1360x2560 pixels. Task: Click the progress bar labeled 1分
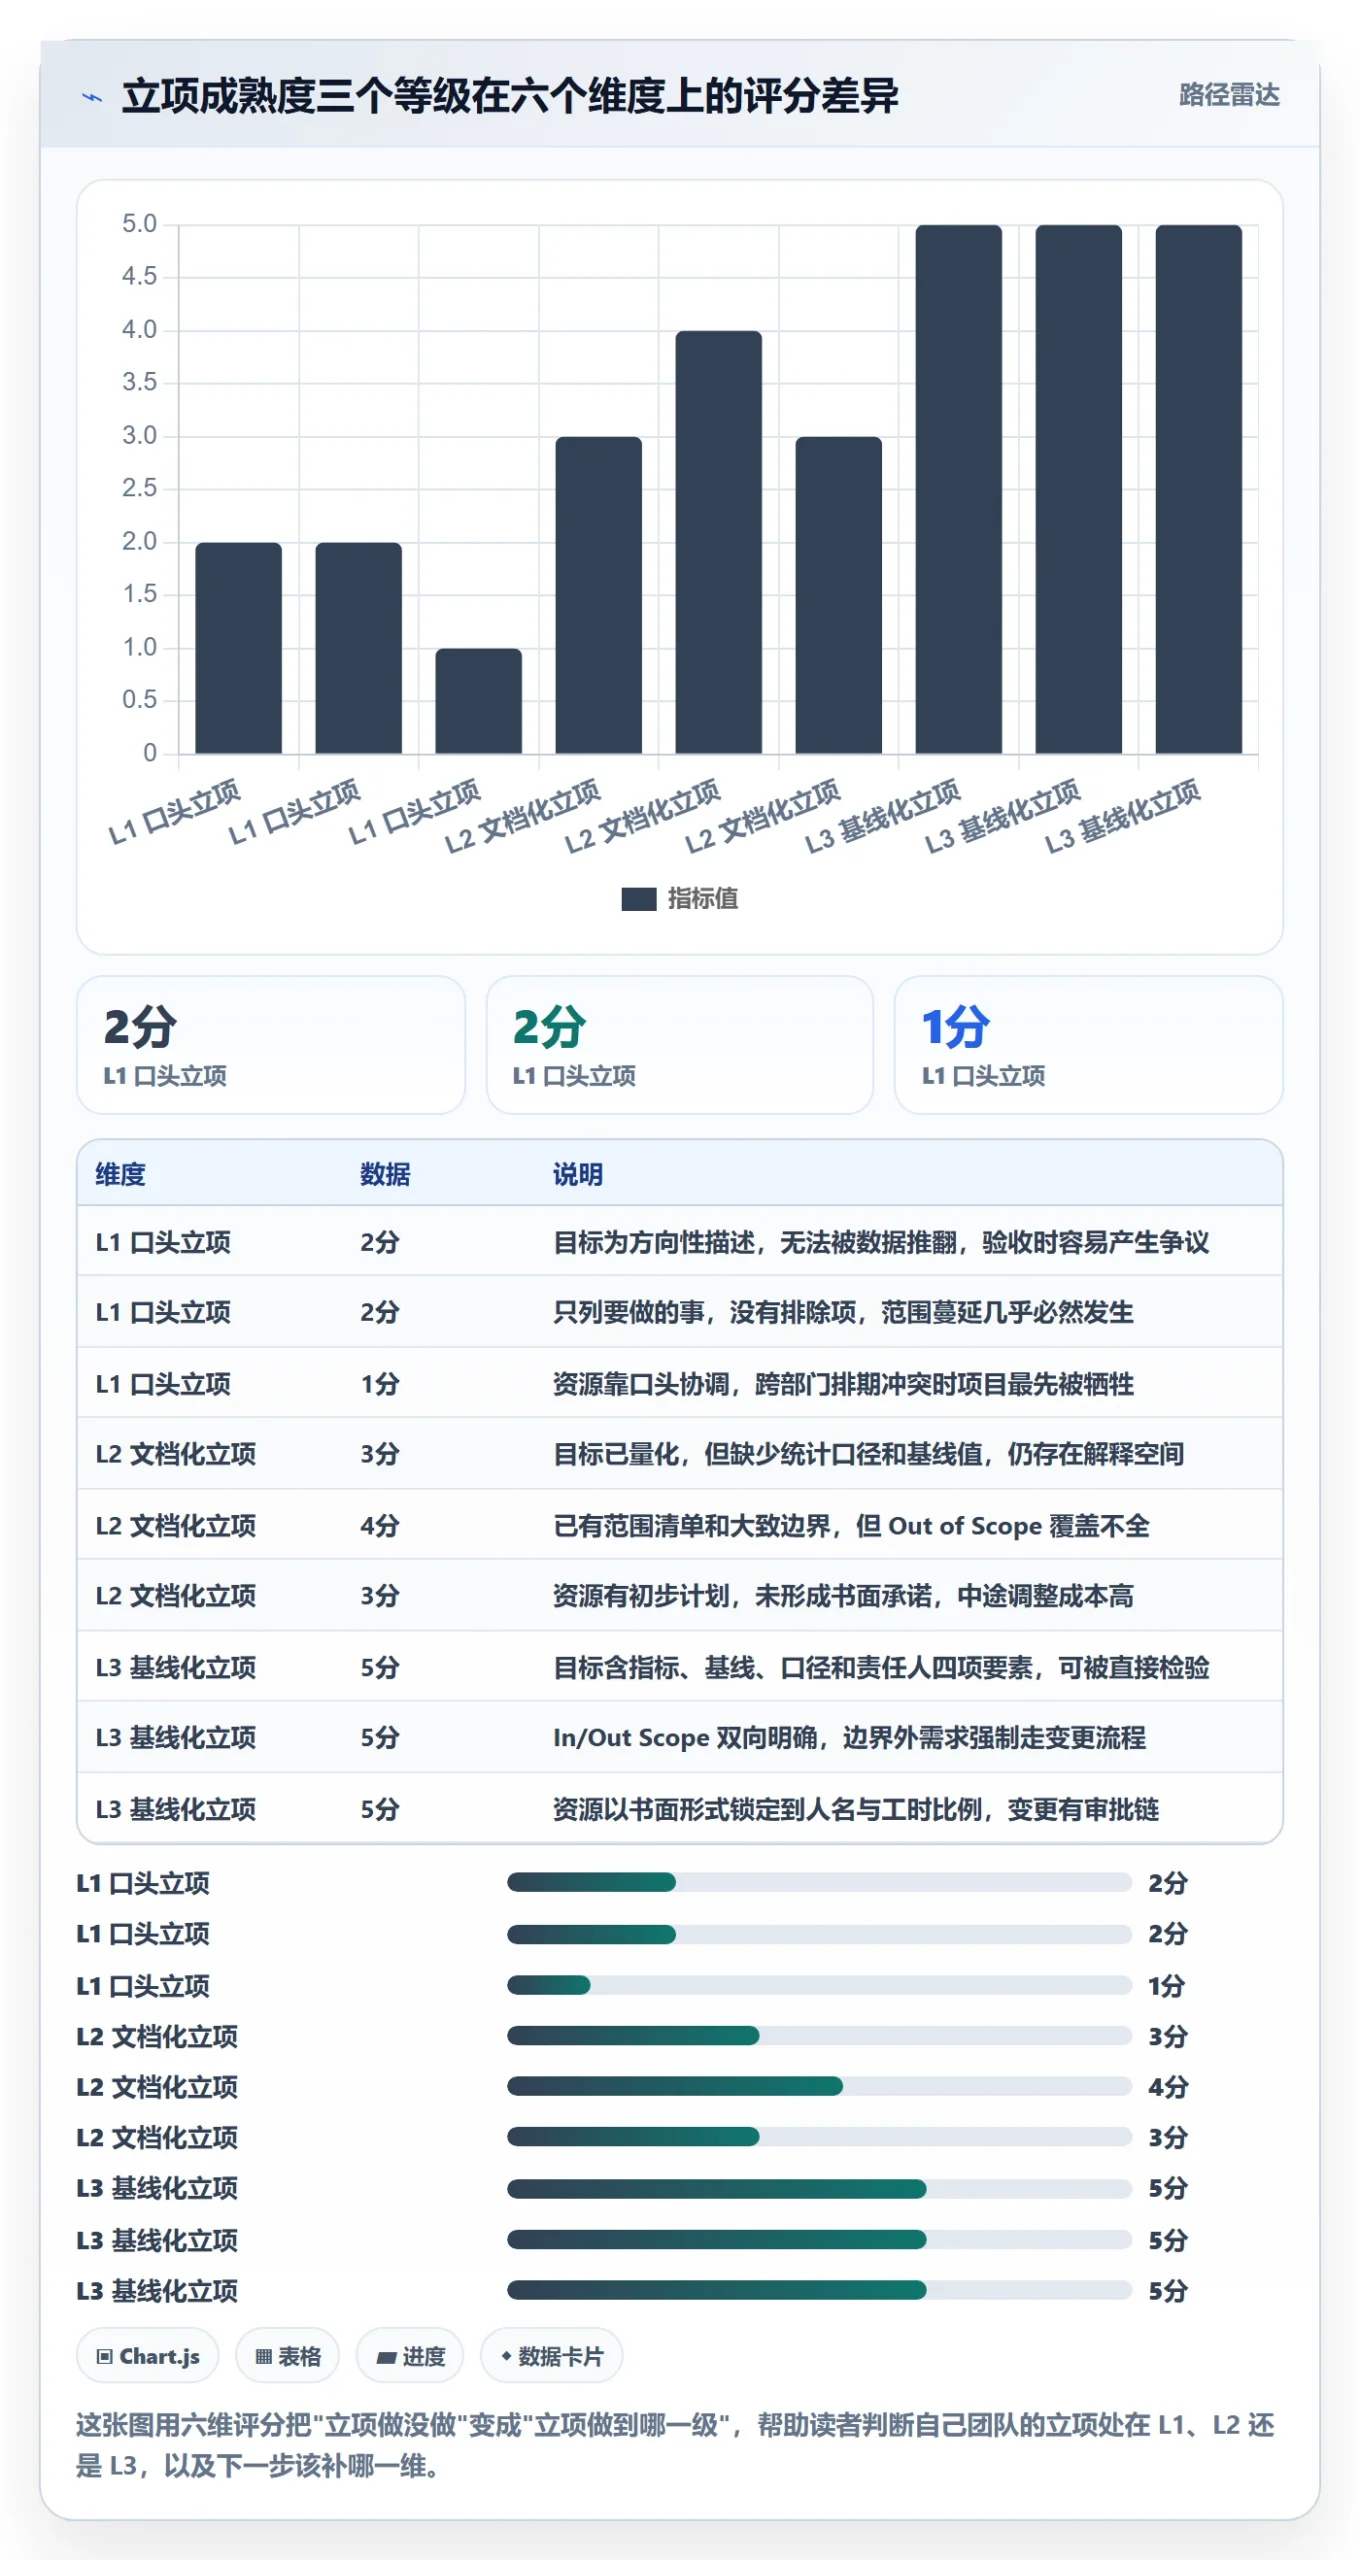pyautogui.click(x=819, y=1985)
